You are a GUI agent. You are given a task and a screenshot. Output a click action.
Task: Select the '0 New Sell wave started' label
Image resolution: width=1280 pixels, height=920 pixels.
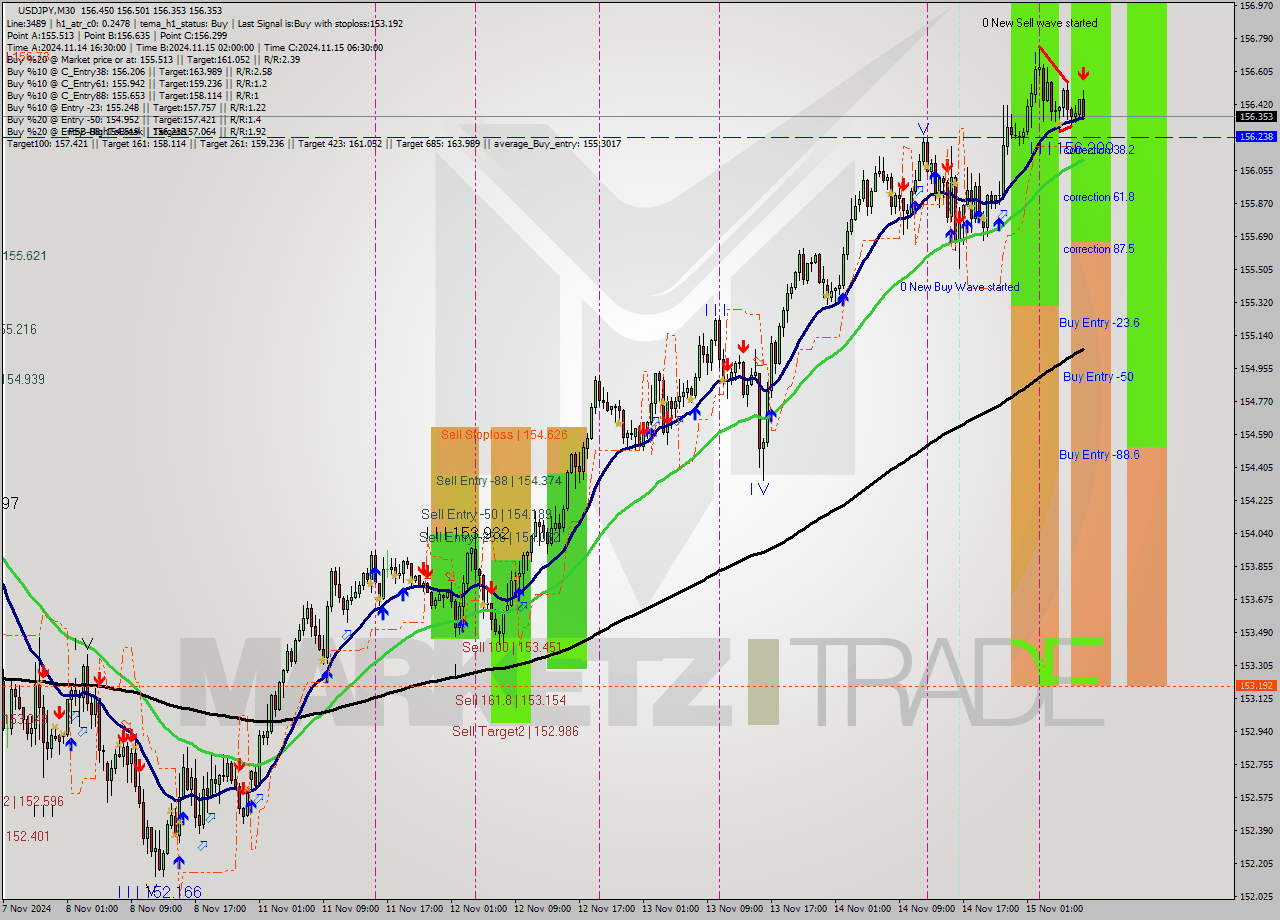point(1039,23)
